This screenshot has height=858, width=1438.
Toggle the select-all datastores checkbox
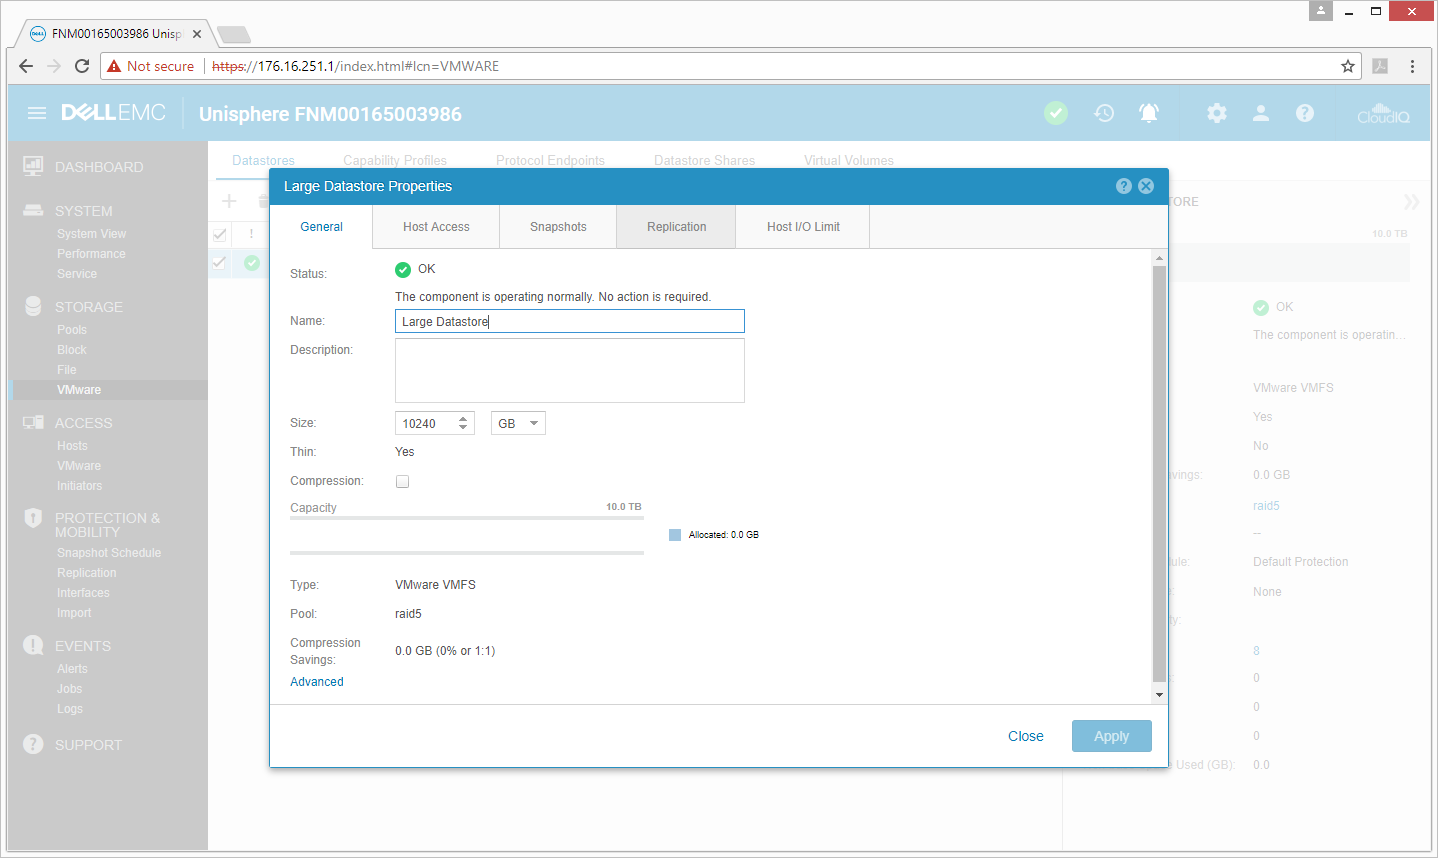pyautogui.click(x=220, y=234)
